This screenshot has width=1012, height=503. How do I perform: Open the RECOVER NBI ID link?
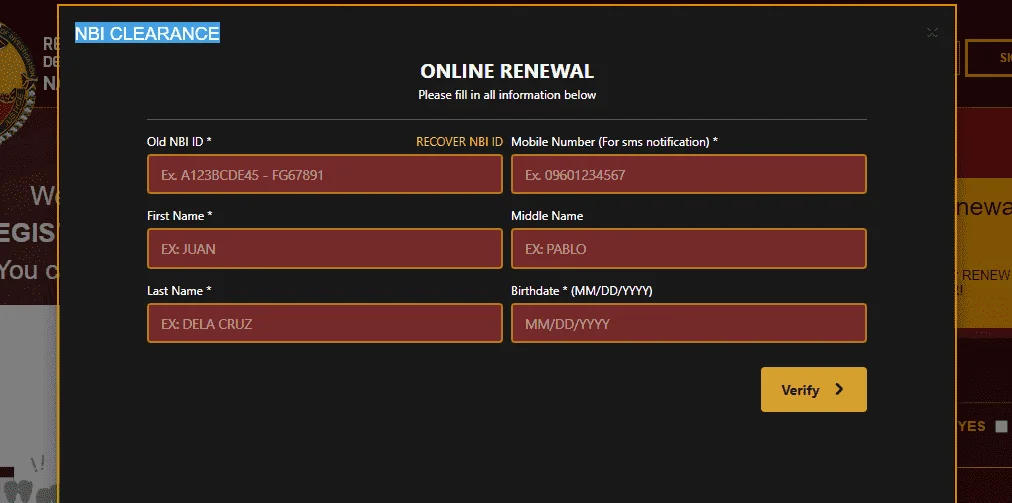tap(459, 142)
